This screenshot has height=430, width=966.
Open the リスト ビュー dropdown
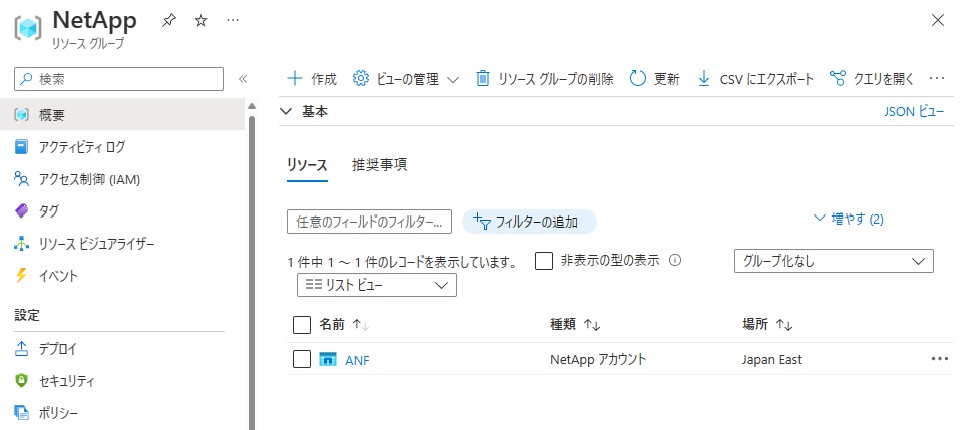pyautogui.click(x=377, y=285)
